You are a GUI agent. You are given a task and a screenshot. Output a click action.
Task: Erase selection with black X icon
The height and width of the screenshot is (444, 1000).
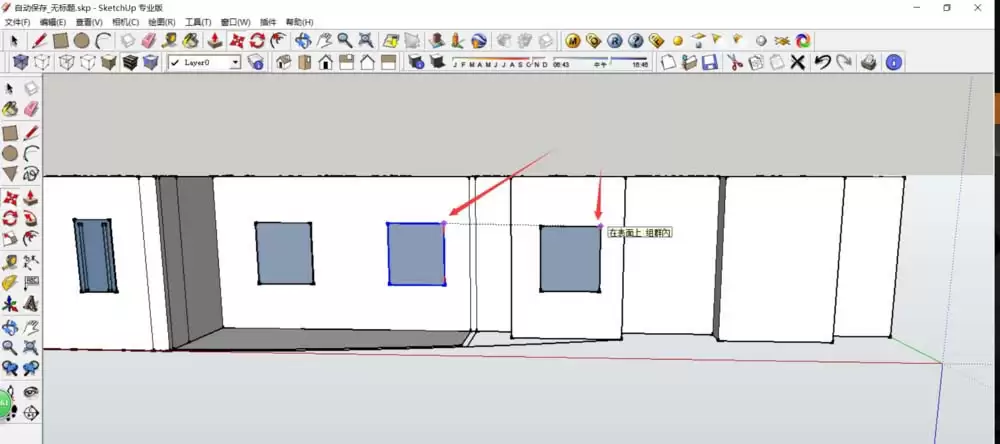point(797,62)
